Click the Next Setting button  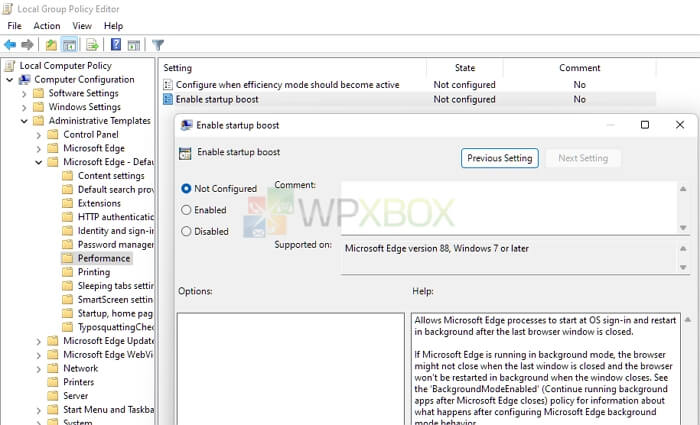(x=583, y=158)
